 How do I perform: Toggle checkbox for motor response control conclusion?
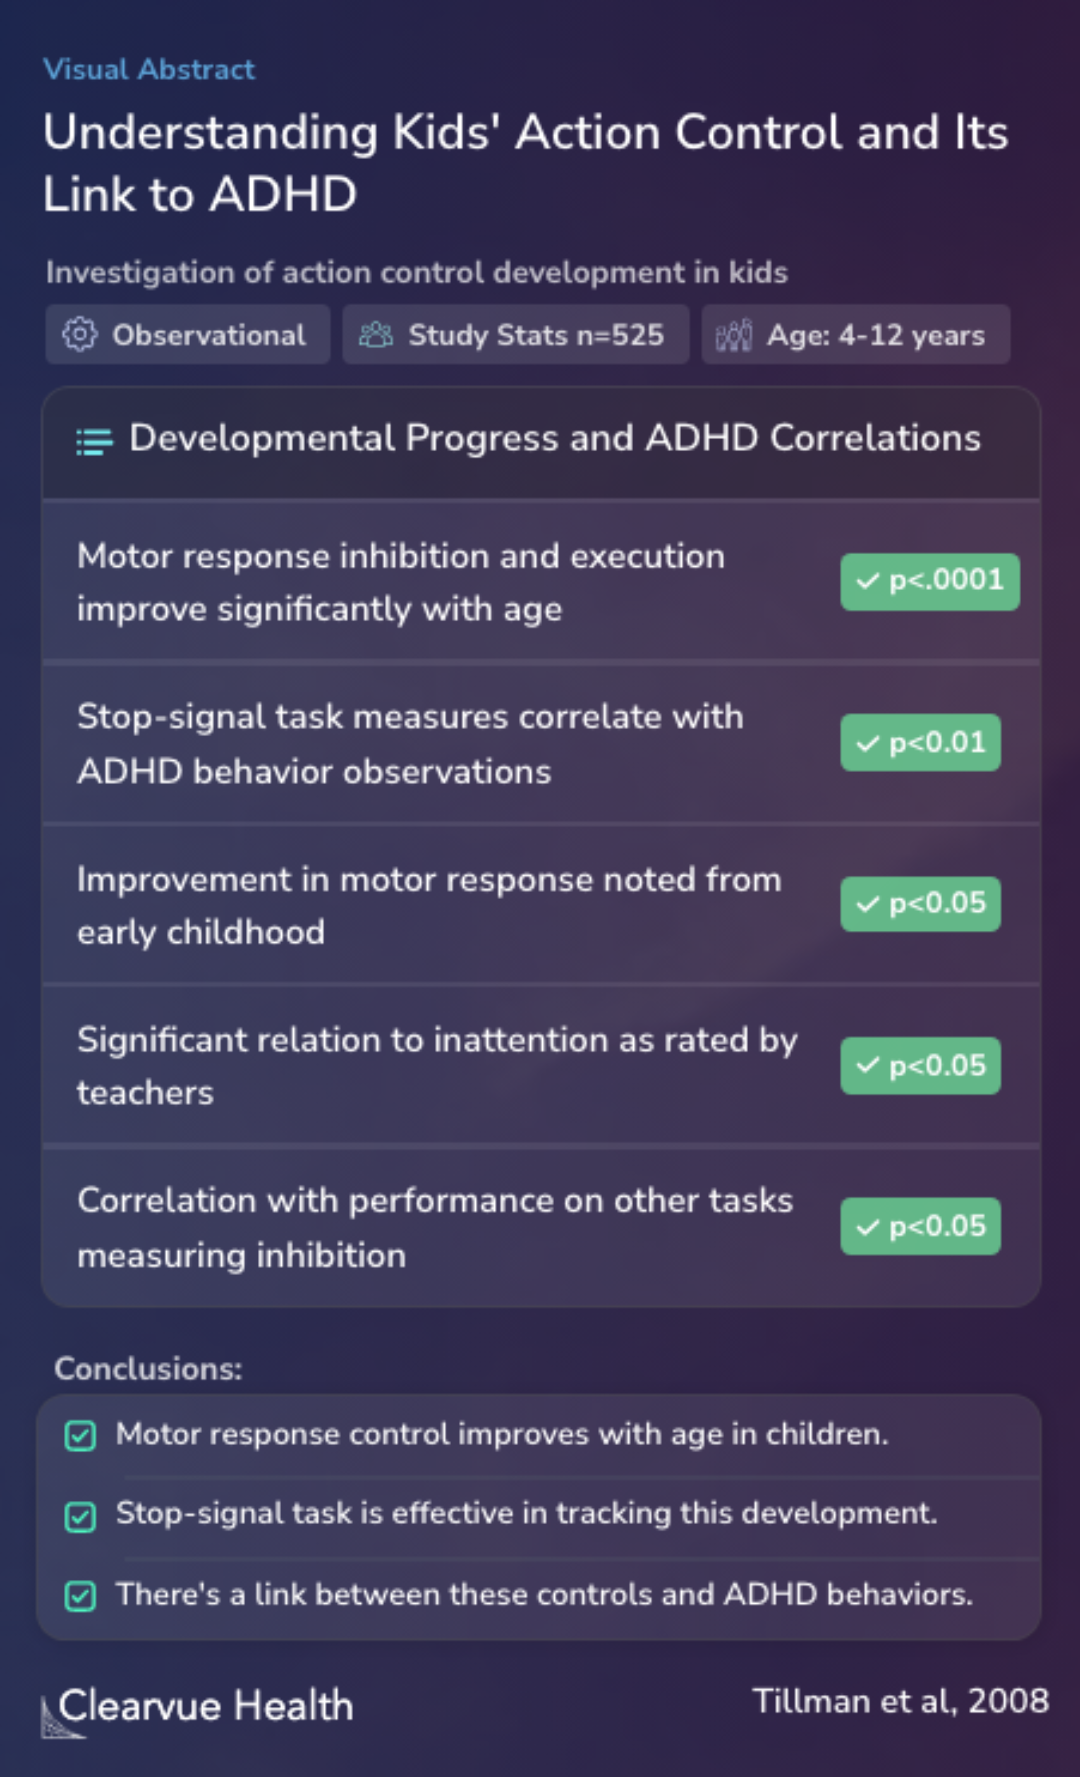point(80,1436)
